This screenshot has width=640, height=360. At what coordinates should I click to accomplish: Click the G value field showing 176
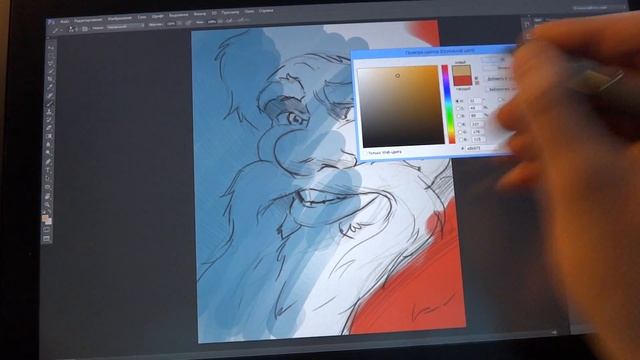tap(478, 132)
